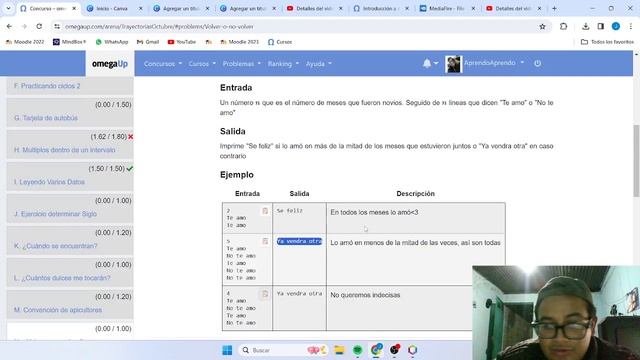Expand the Ayuda menu

(x=319, y=64)
